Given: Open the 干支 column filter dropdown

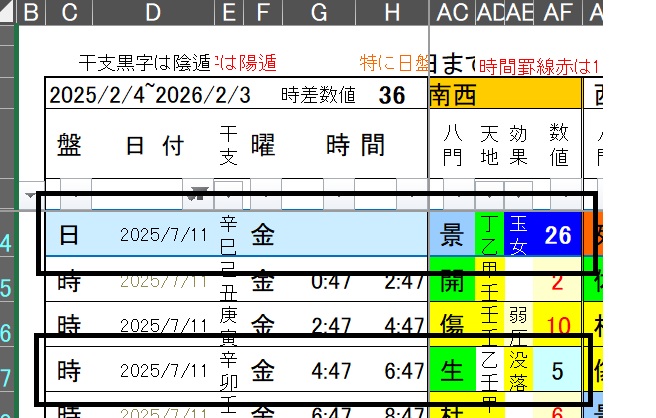Looking at the screenshot, I should 229,193.
